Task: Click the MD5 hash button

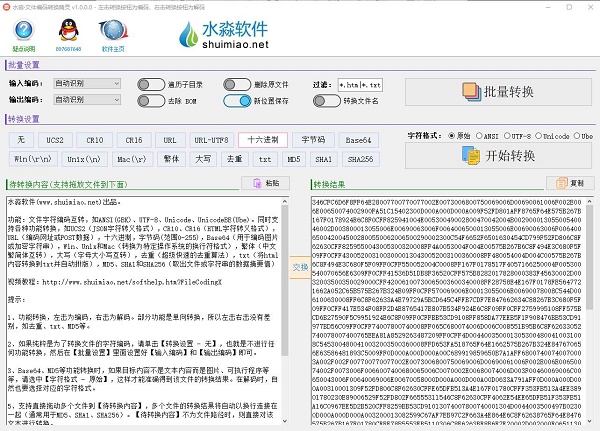Action: coord(294,158)
